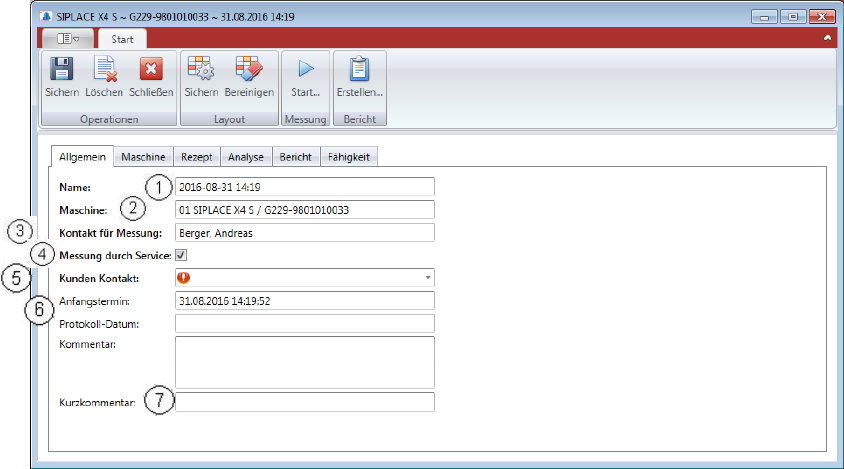Screen dimensions: 844x469
Task: Start the measurement with play icon
Action: [x=306, y=68]
